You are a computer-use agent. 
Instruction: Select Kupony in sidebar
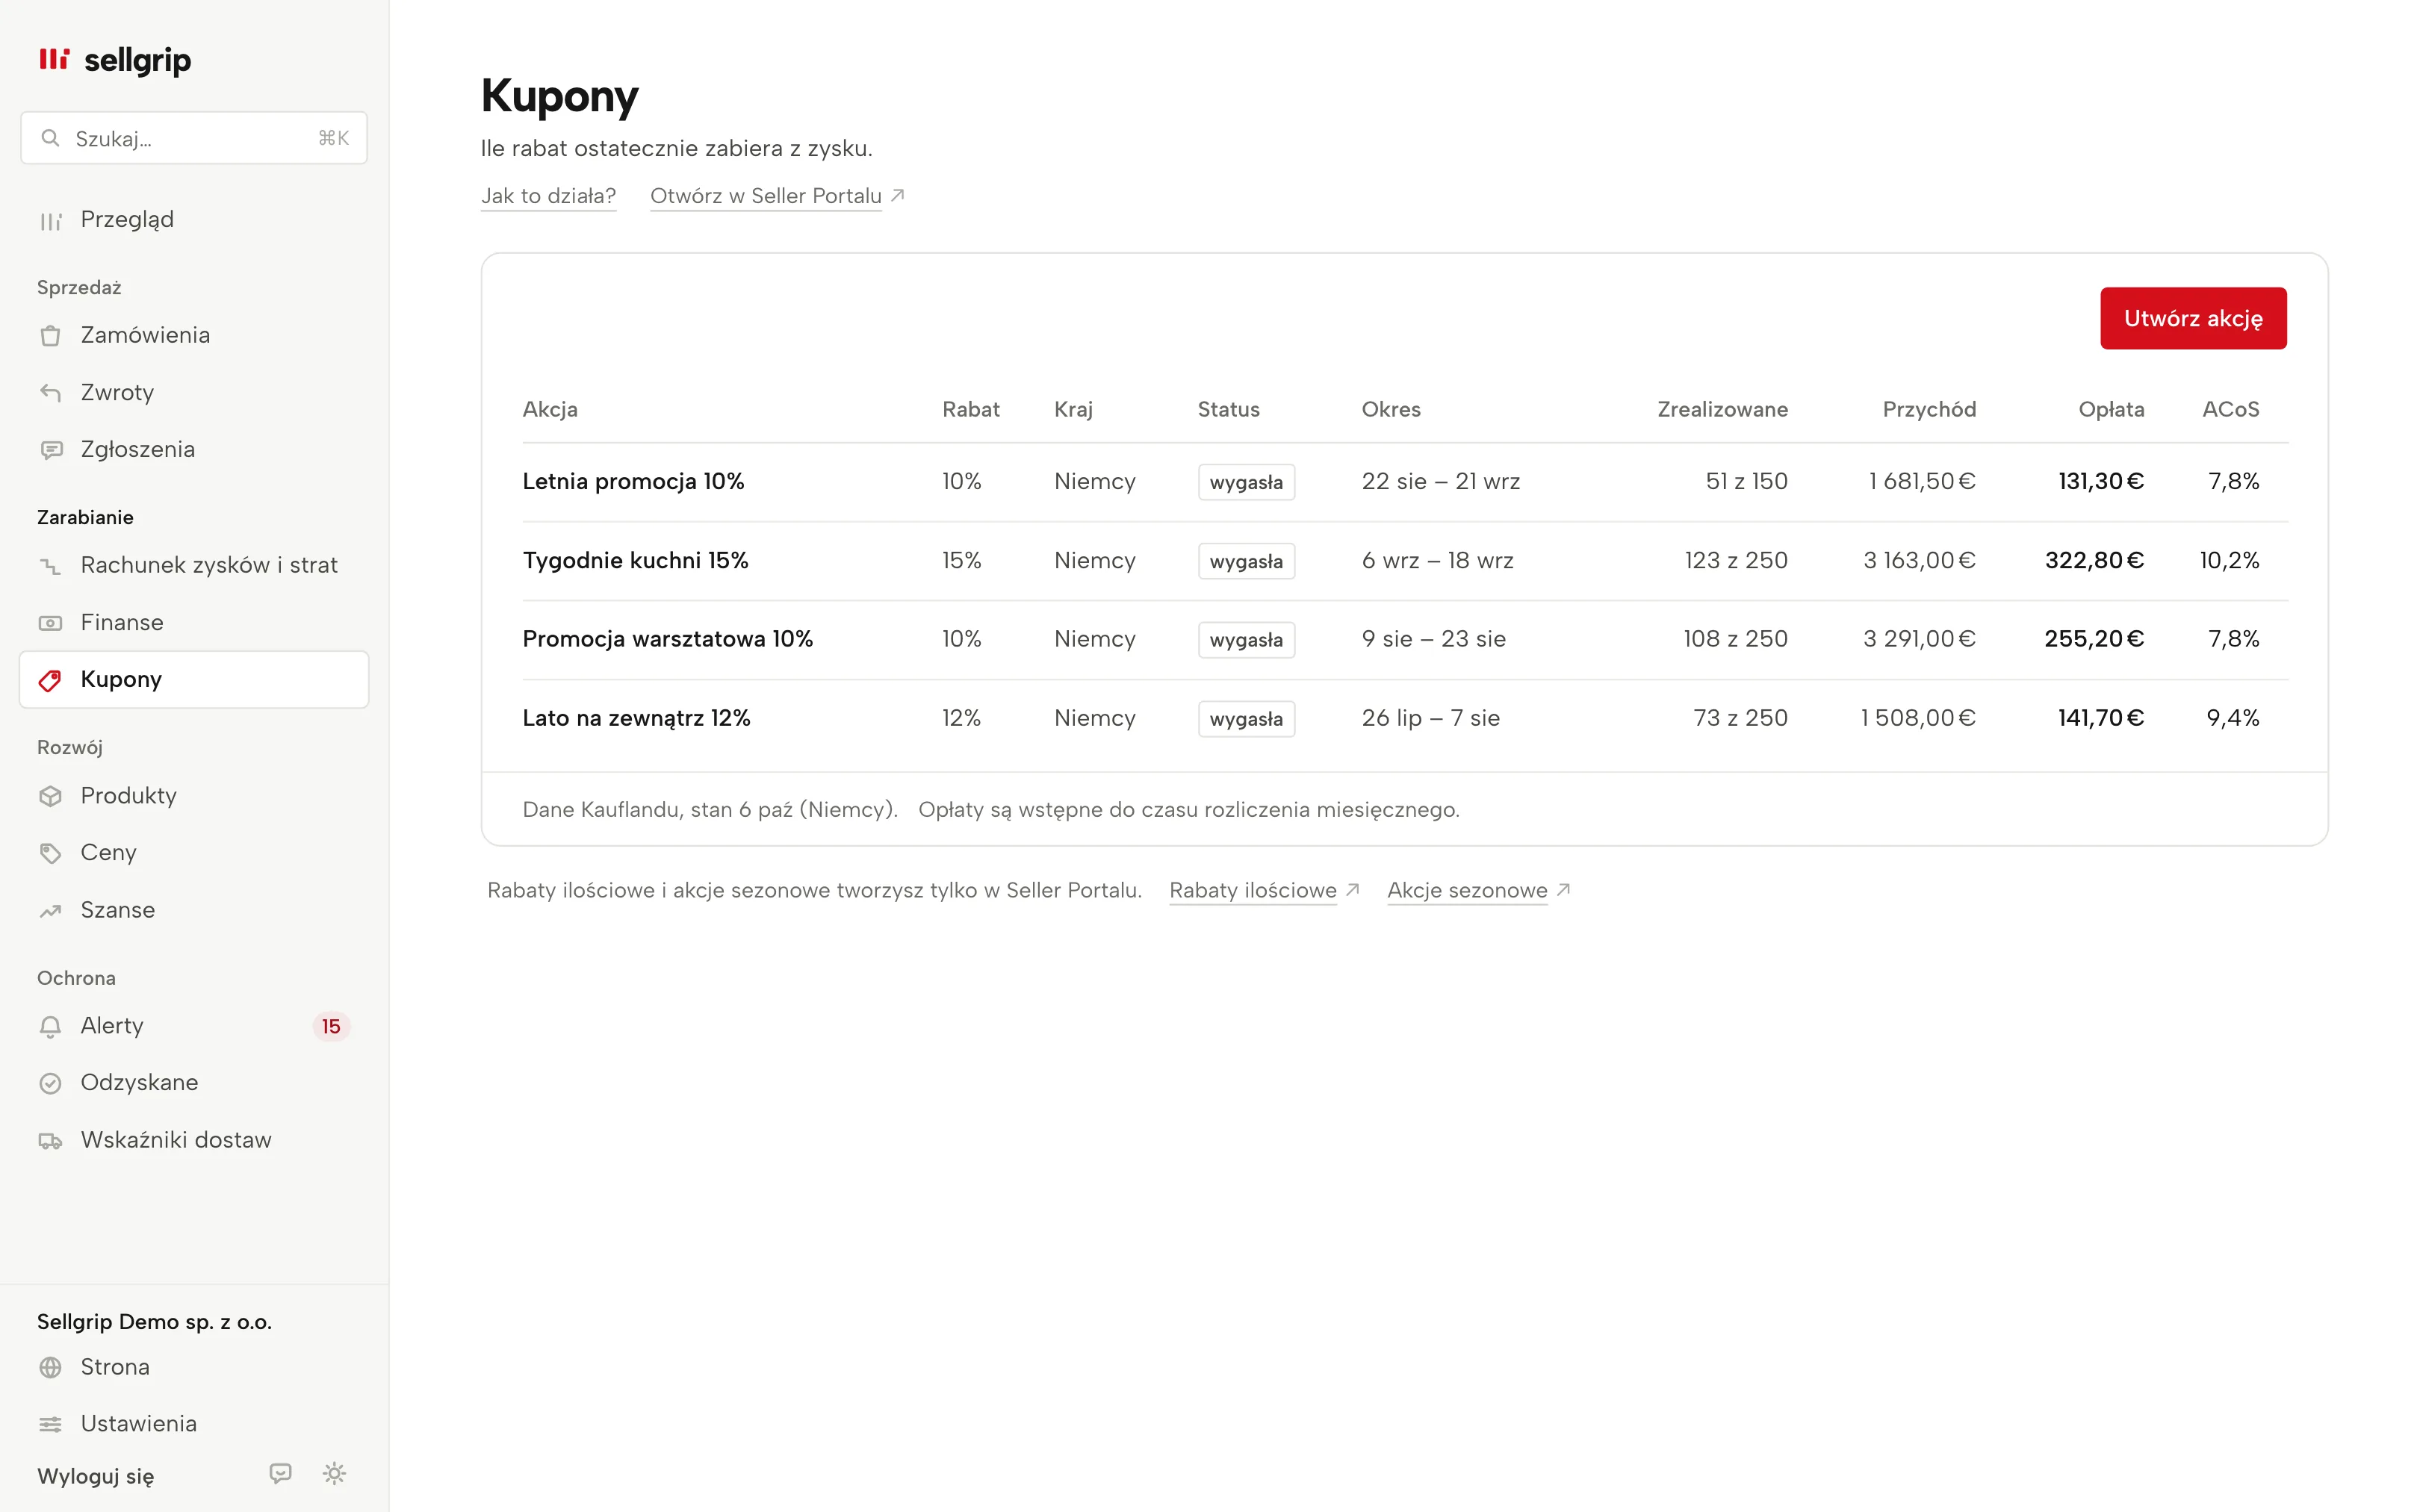194,679
